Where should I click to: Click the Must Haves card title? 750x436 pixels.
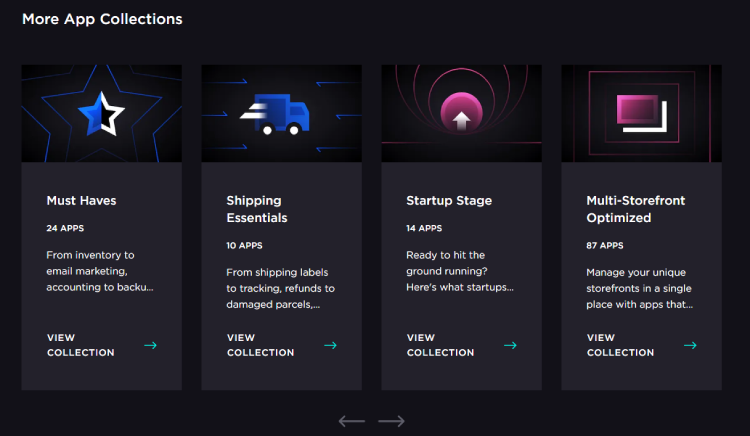tap(81, 200)
